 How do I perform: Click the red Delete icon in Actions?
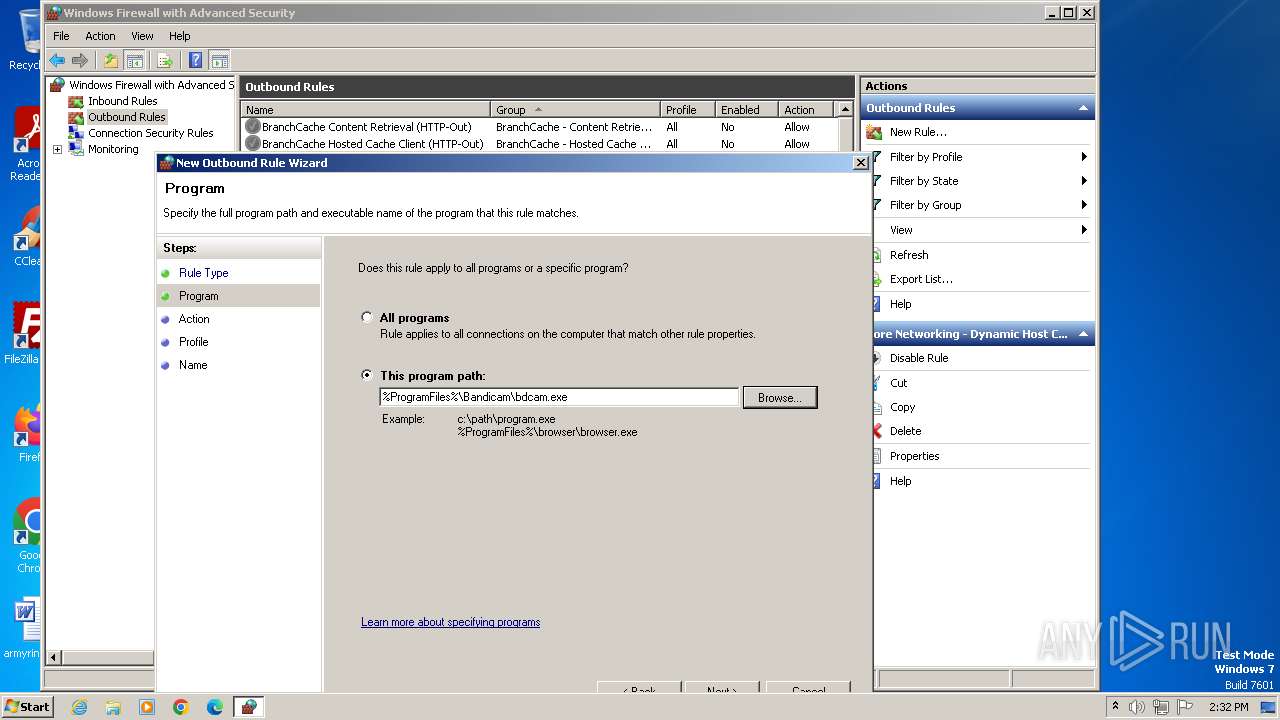pyautogui.click(x=877, y=431)
